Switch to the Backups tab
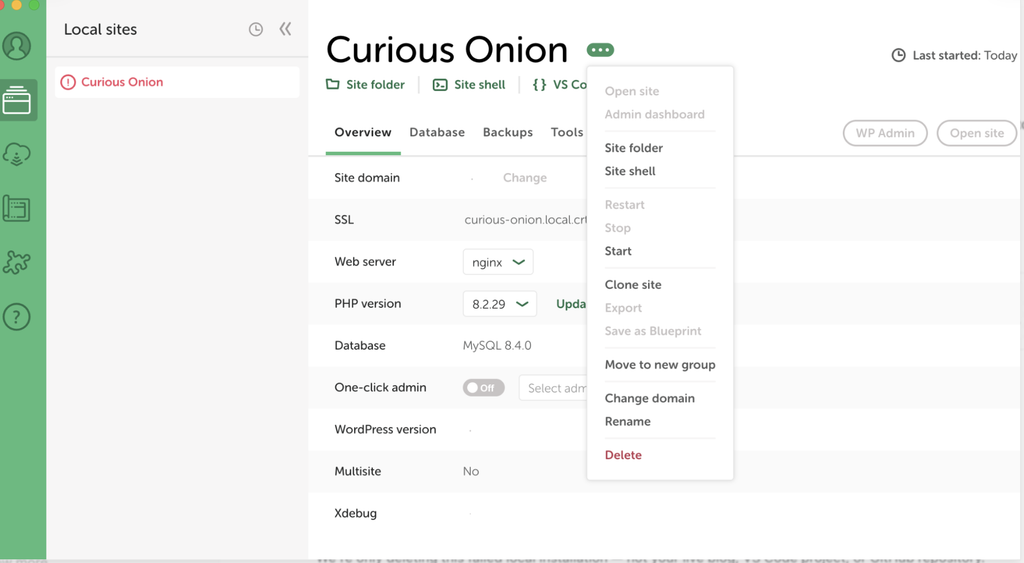The image size is (1024, 563). click(508, 133)
